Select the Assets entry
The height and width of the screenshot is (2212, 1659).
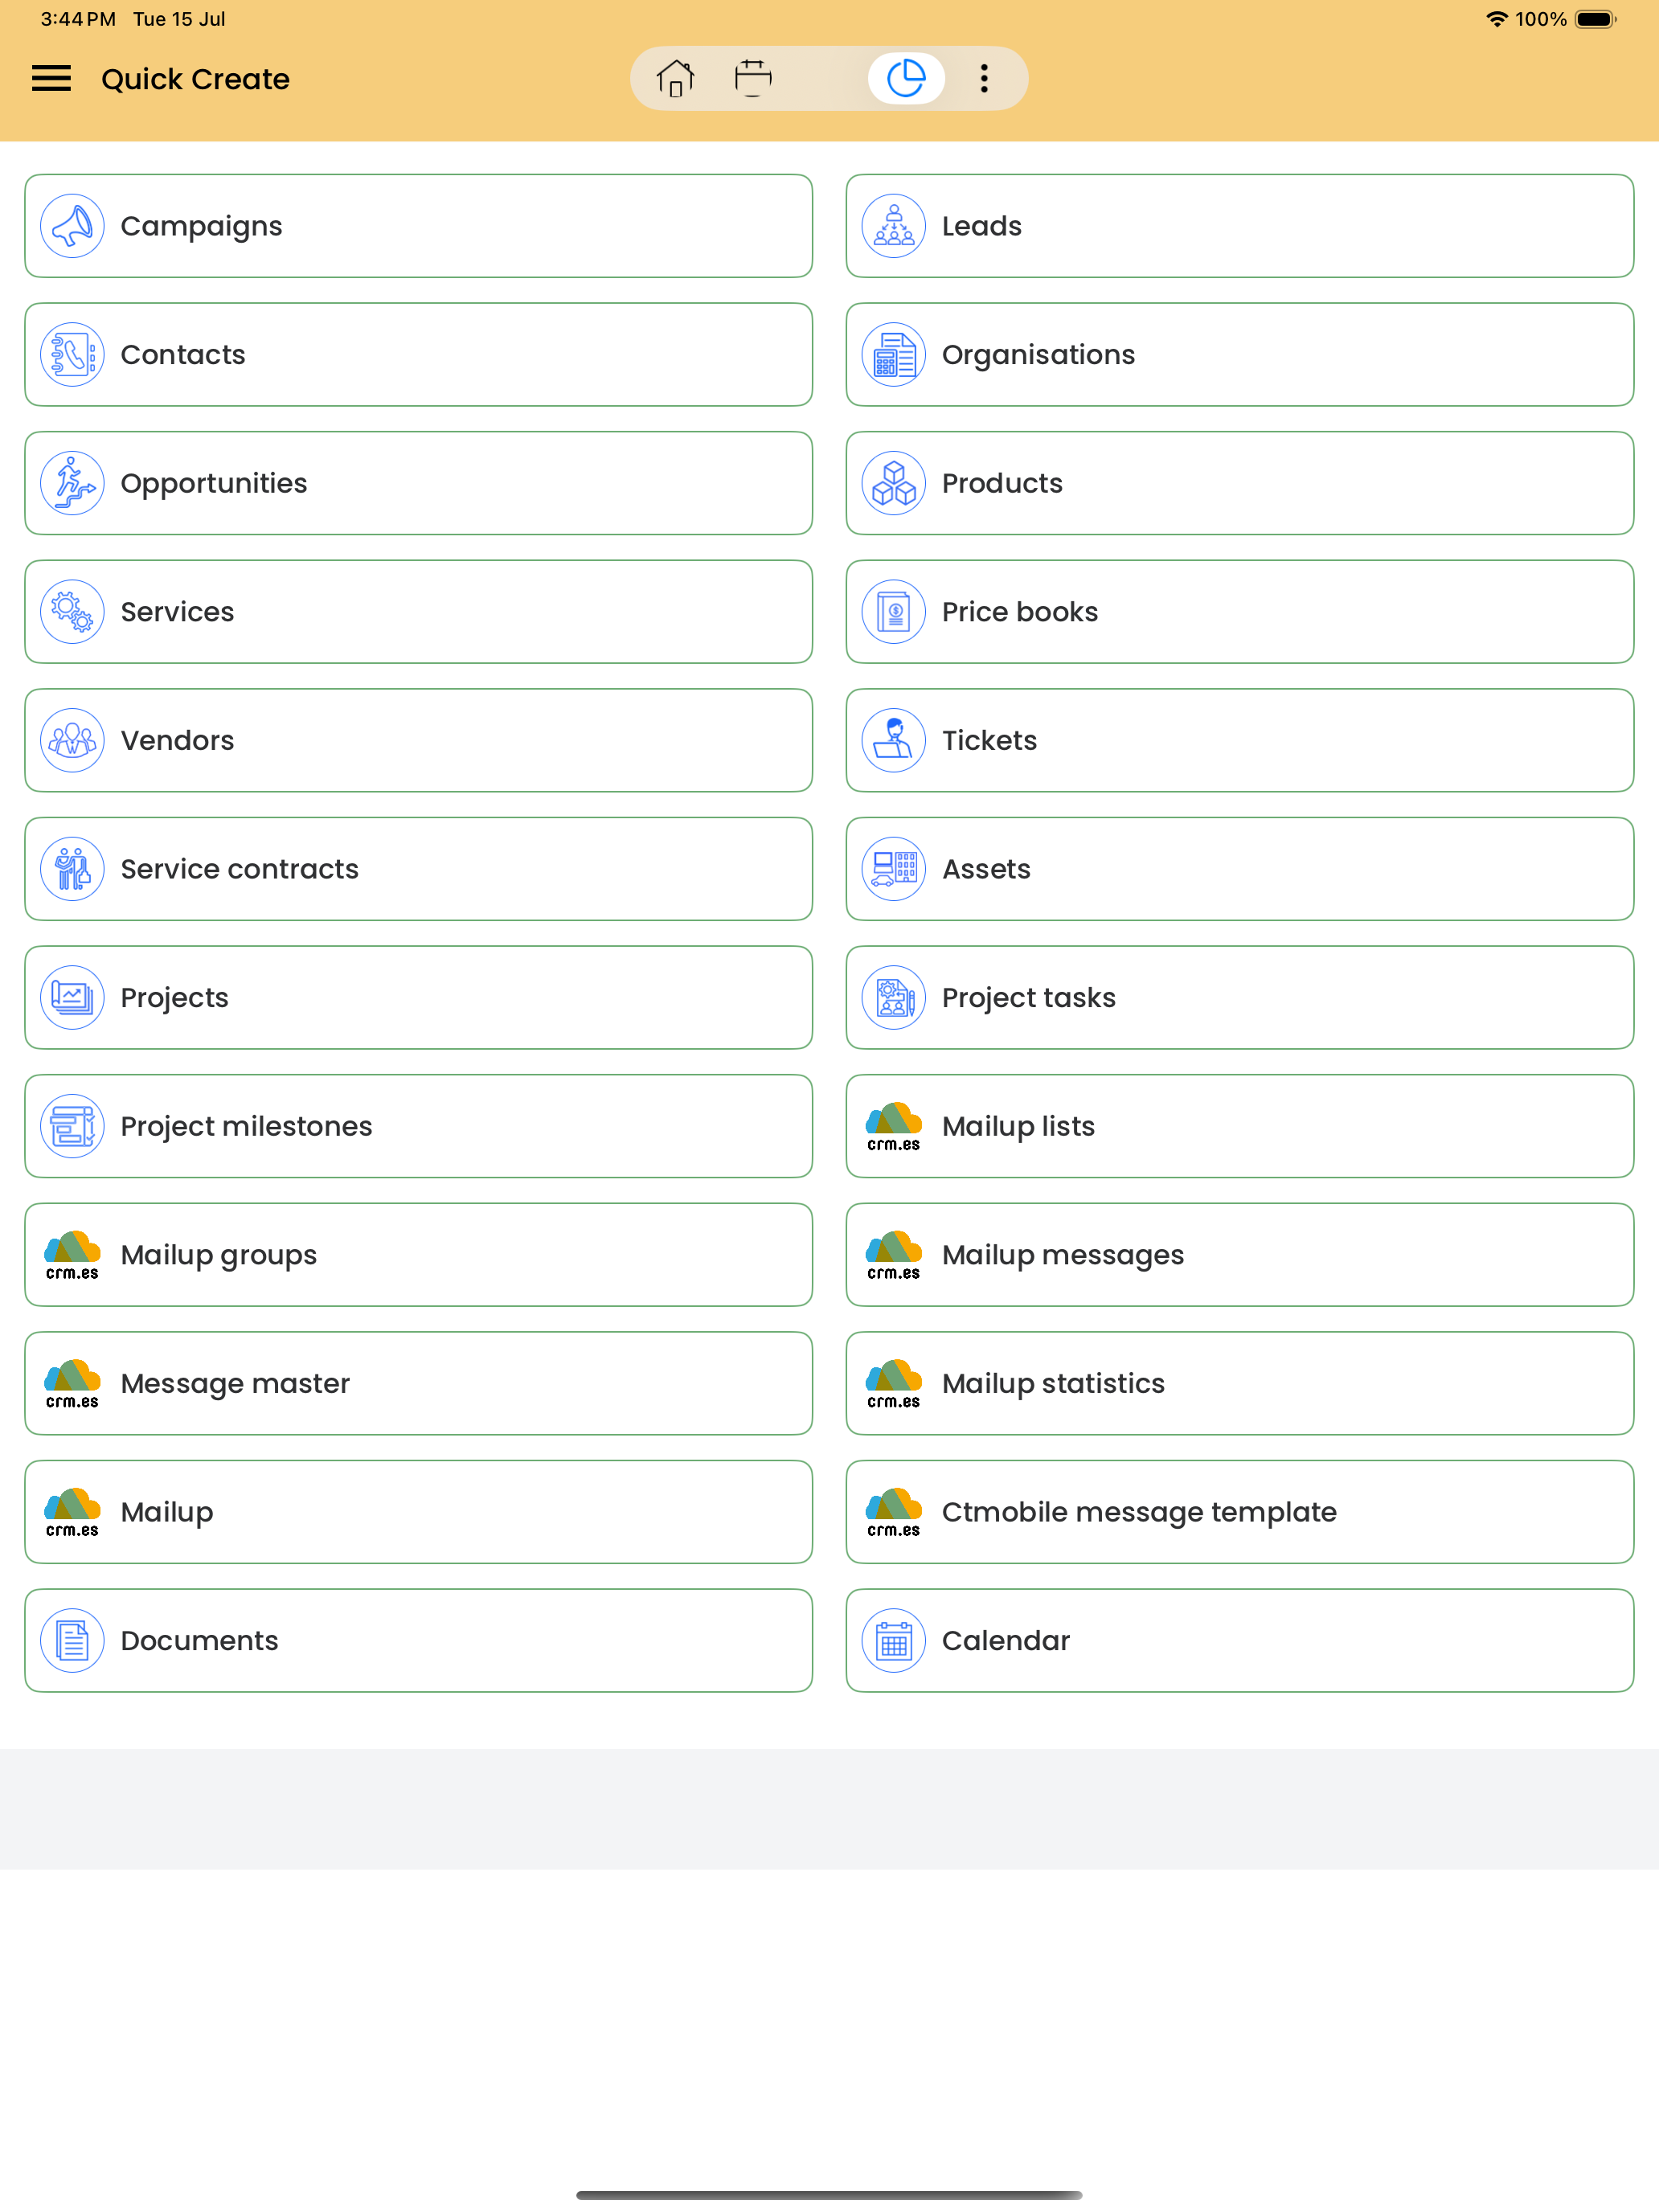coord(1239,869)
